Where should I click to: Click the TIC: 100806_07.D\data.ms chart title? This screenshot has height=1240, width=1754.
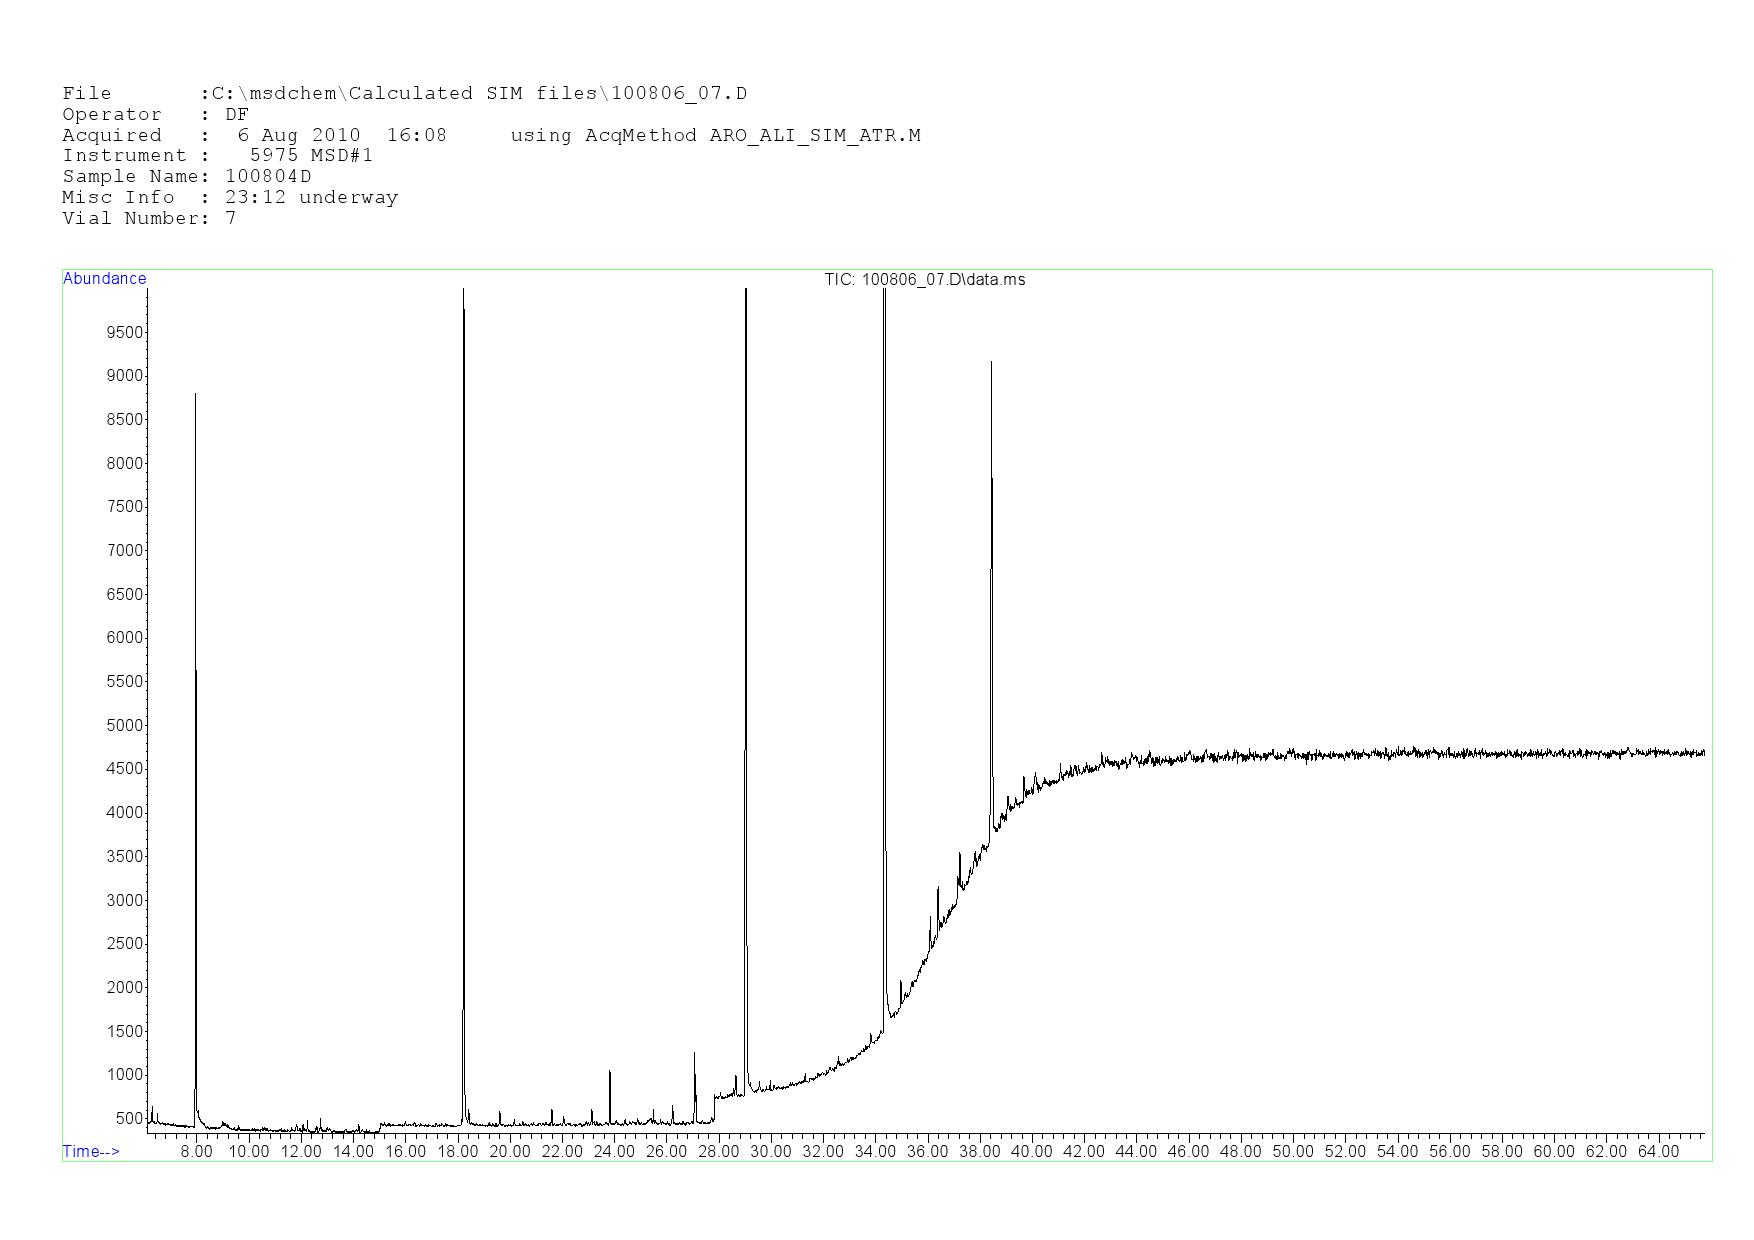[x=924, y=280]
